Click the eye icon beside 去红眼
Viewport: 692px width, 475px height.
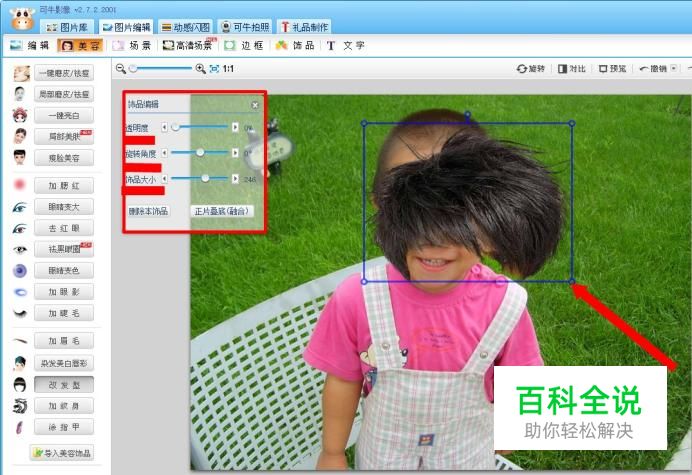(x=19, y=228)
